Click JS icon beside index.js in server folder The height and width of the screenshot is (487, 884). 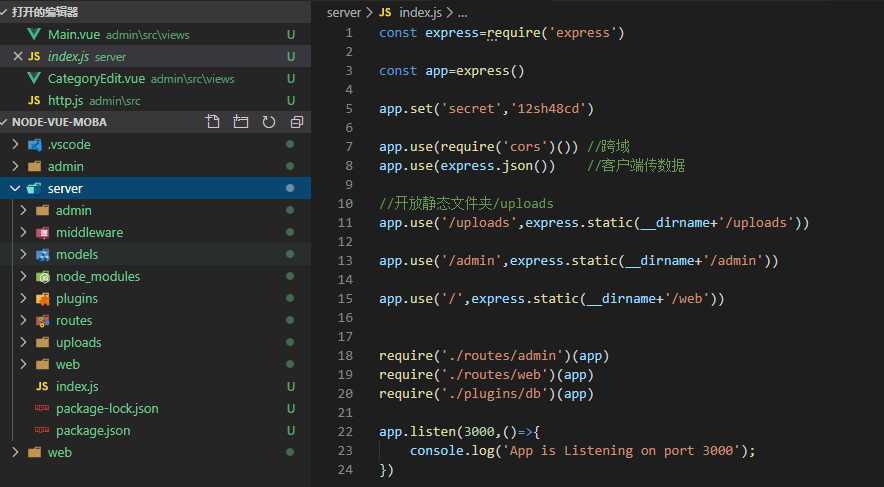42,386
